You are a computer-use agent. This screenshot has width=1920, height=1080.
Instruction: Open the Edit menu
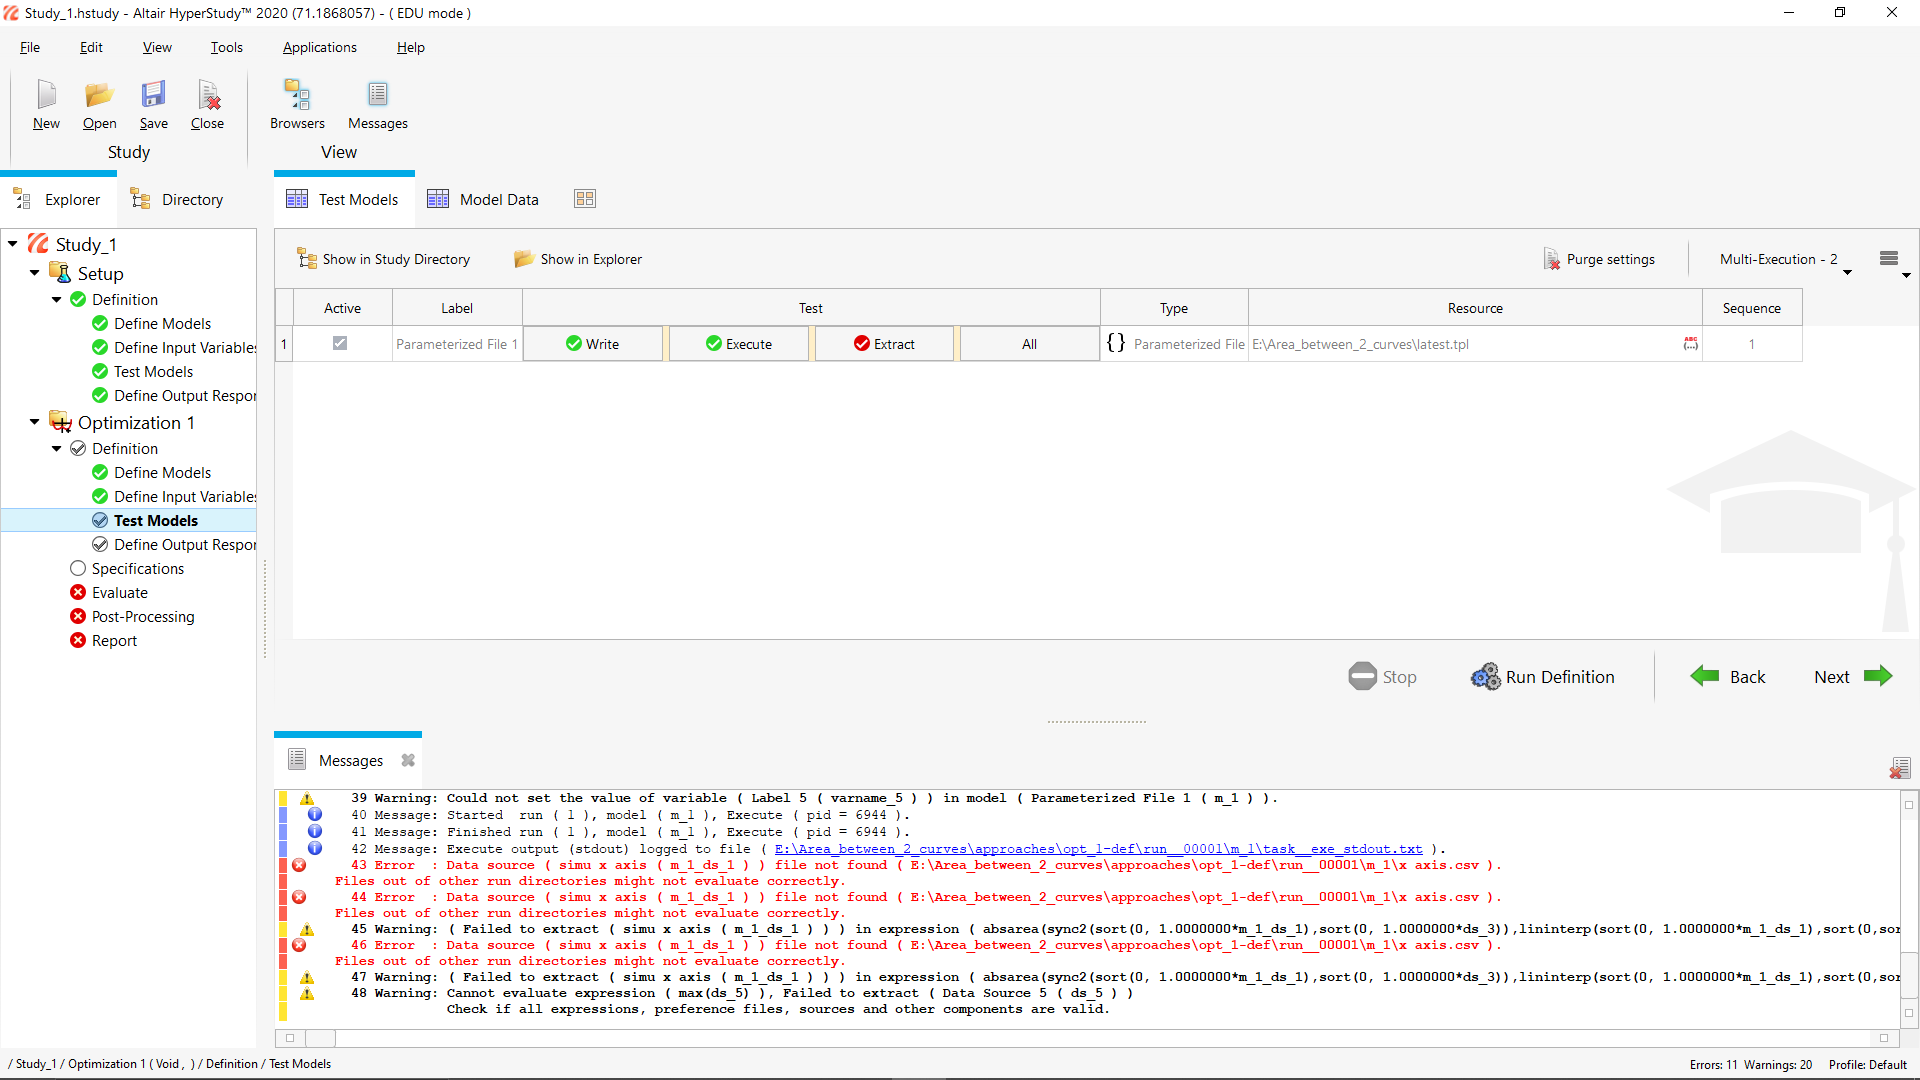91,47
